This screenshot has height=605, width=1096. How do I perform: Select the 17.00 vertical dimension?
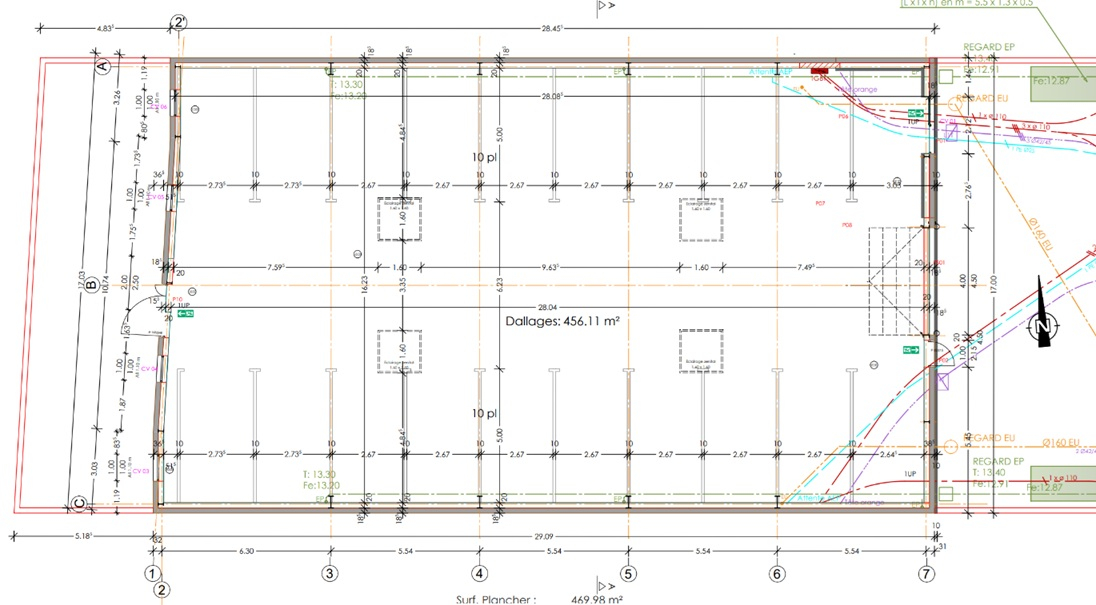tap(993, 284)
